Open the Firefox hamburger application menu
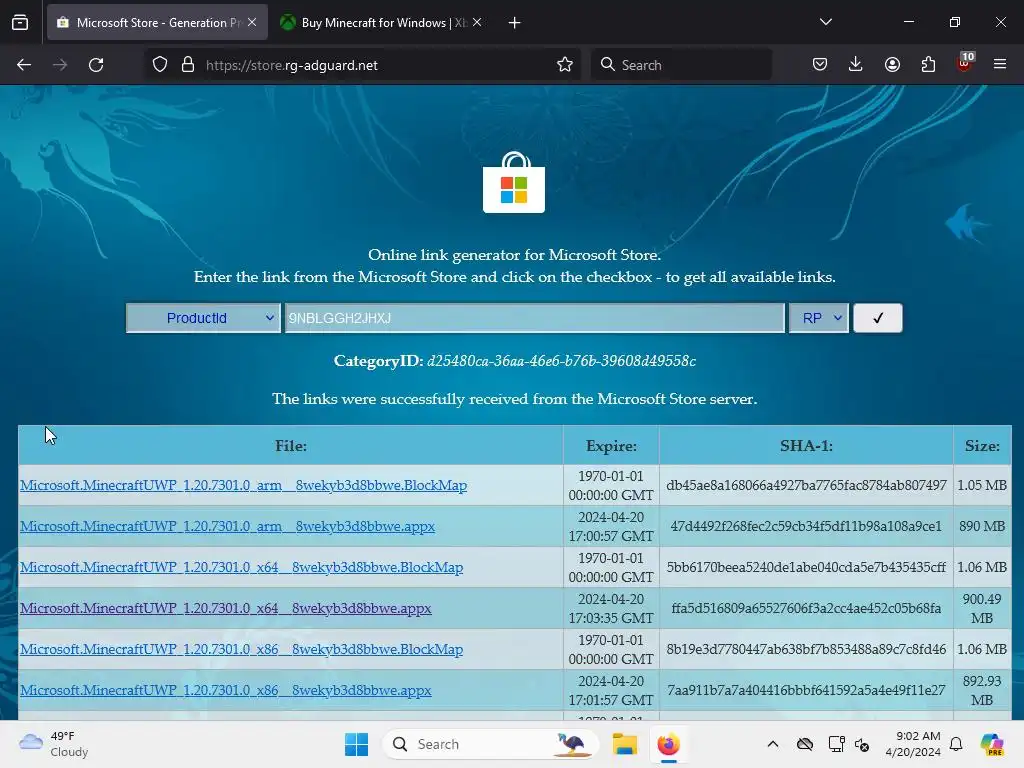Image resolution: width=1024 pixels, height=768 pixels. pos(1000,65)
